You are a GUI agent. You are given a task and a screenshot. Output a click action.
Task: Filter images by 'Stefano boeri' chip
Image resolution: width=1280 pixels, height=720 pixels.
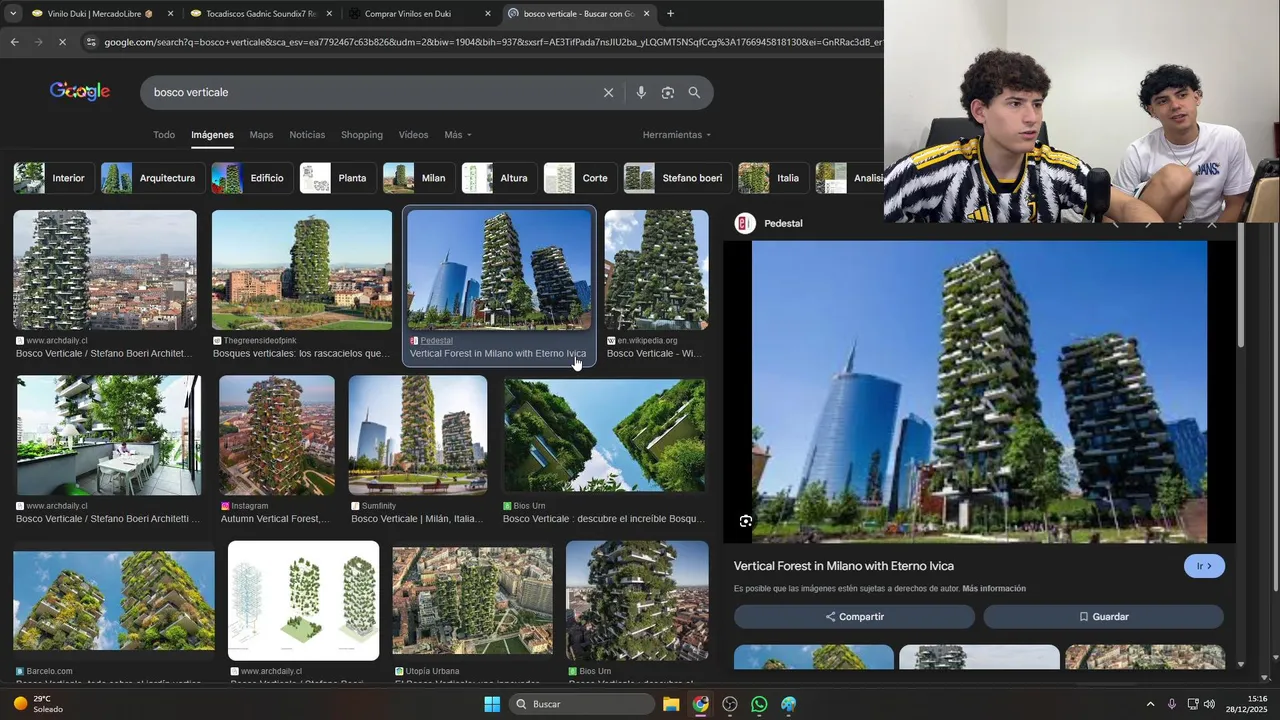[678, 178]
